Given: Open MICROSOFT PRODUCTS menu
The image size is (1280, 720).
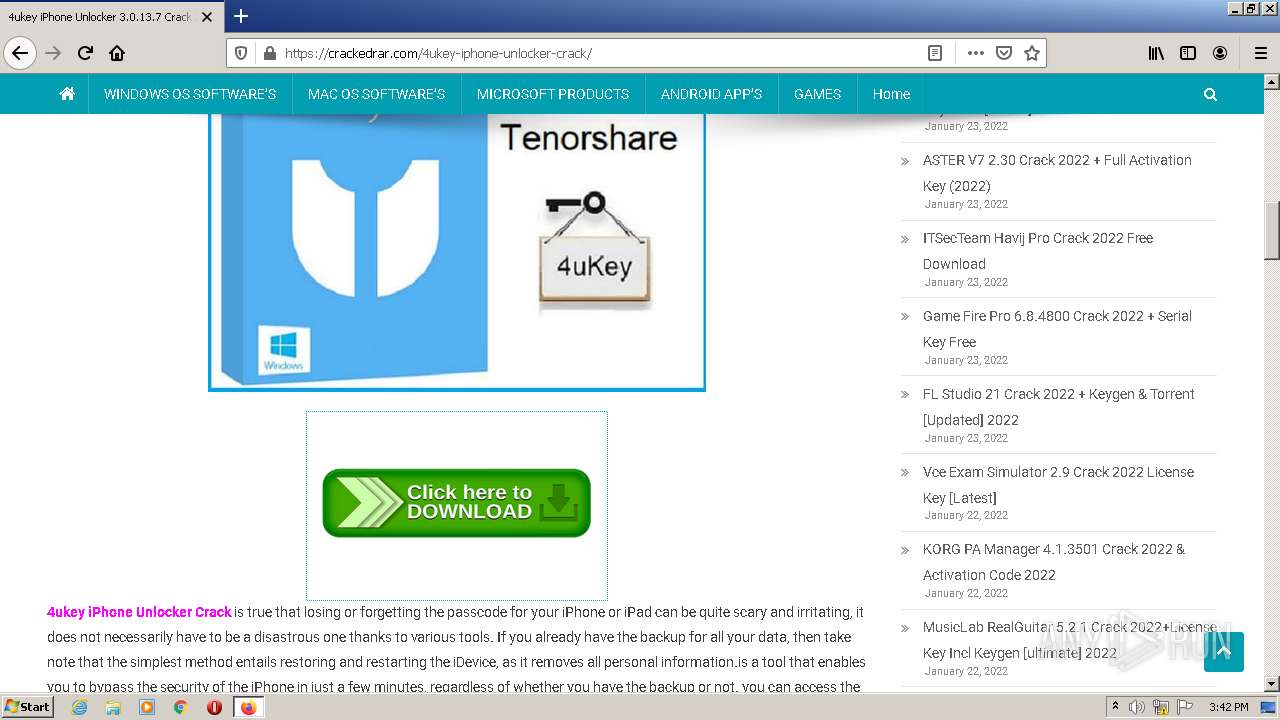Looking at the screenshot, I should point(553,94).
